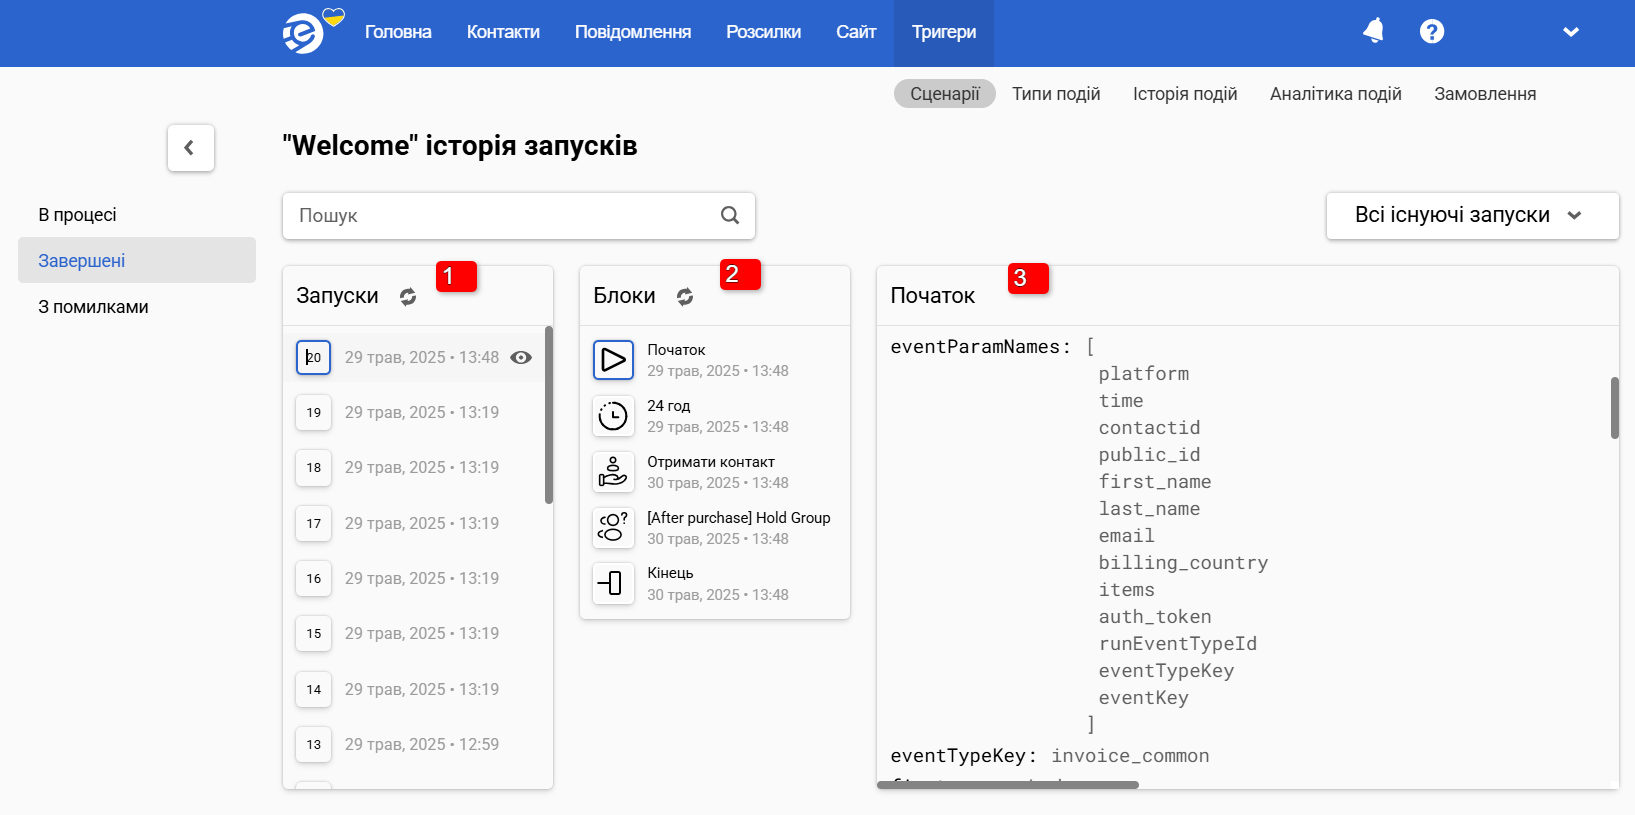Click the runEventTypeId parameter

pyautogui.click(x=1178, y=644)
